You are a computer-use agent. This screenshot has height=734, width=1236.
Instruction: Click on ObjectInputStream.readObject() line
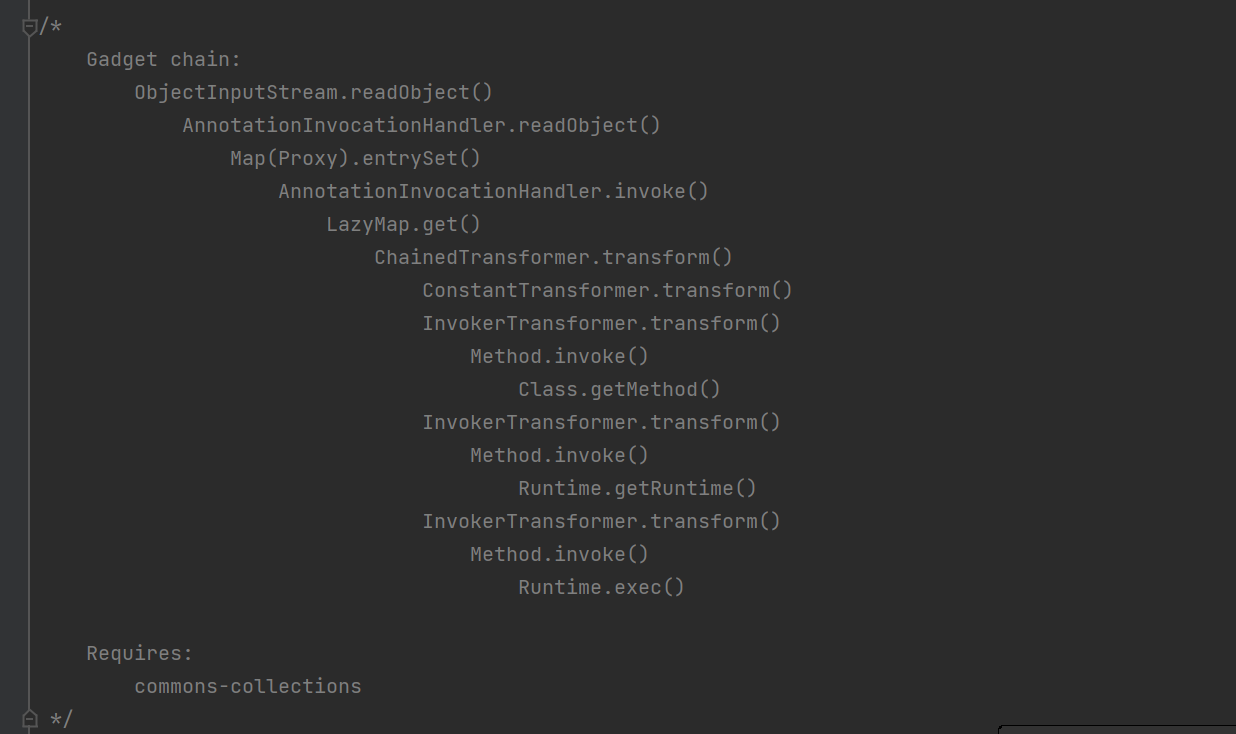pyautogui.click(x=313, y=93)
